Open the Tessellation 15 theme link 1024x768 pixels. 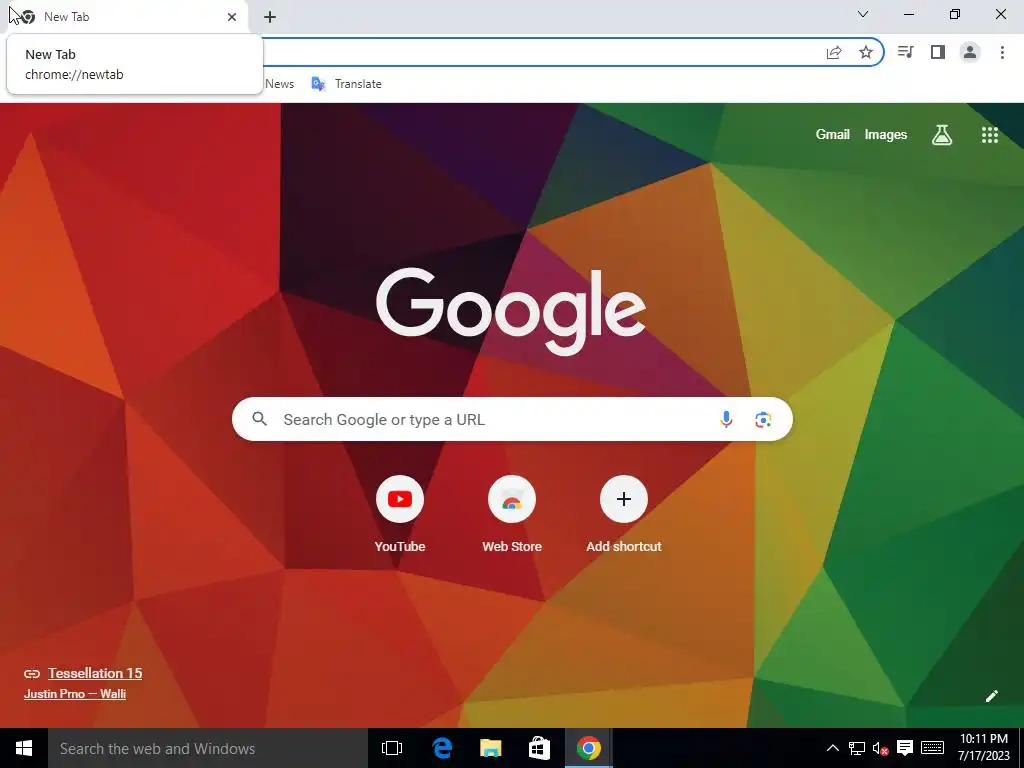[95, 673]
